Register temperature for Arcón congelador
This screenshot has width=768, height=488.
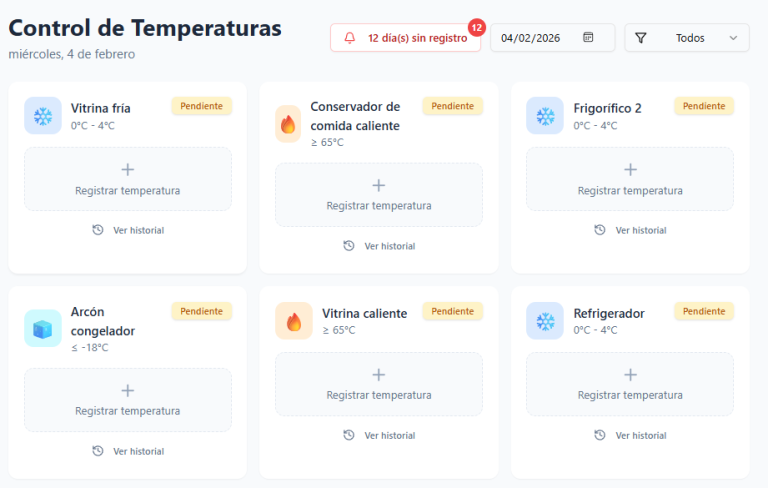[x=128, y=400]
